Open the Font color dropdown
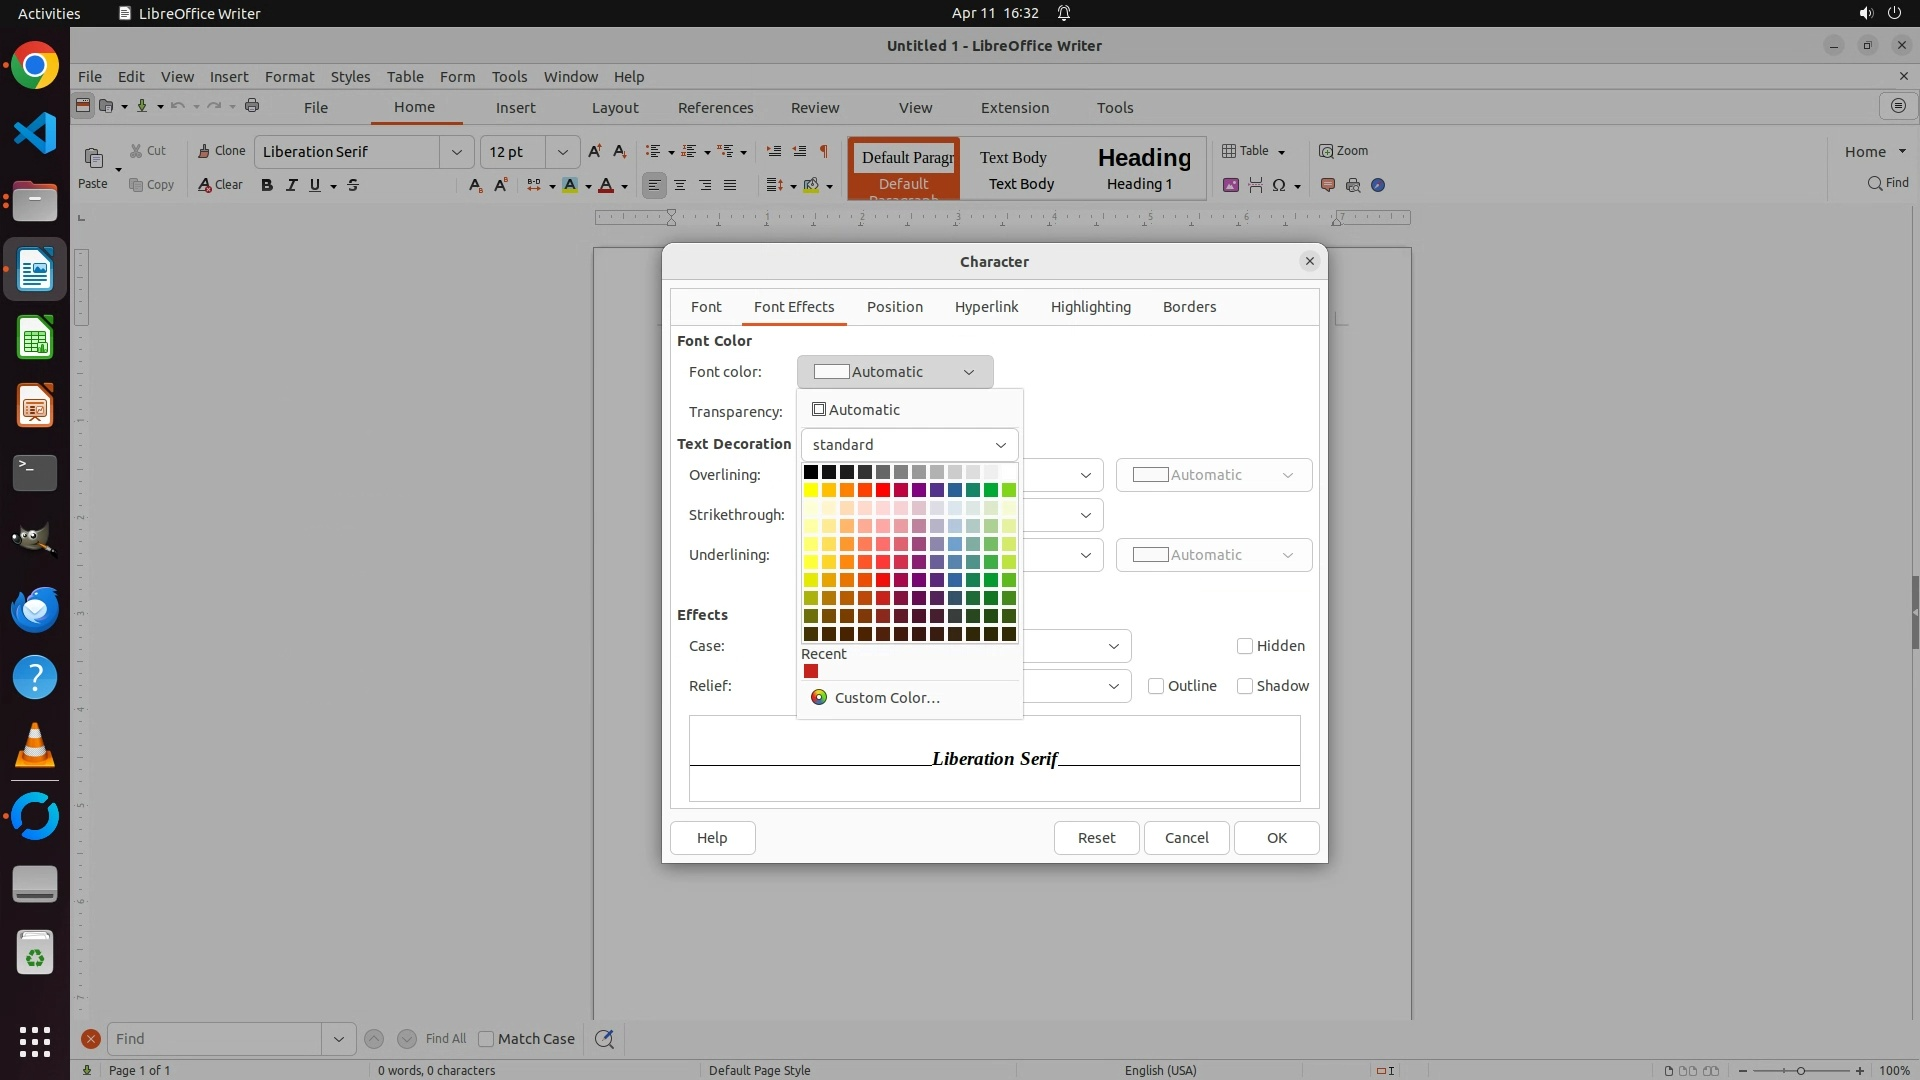The width and height of the screenshot is (1920, 1080). [x=895, y=372]
